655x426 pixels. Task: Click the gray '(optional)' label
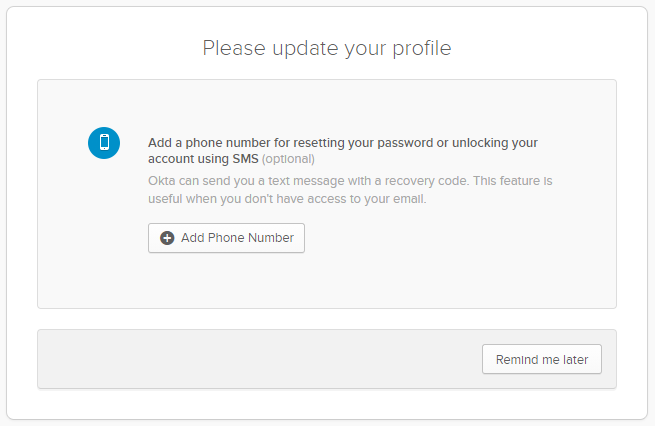pos(288,159)
